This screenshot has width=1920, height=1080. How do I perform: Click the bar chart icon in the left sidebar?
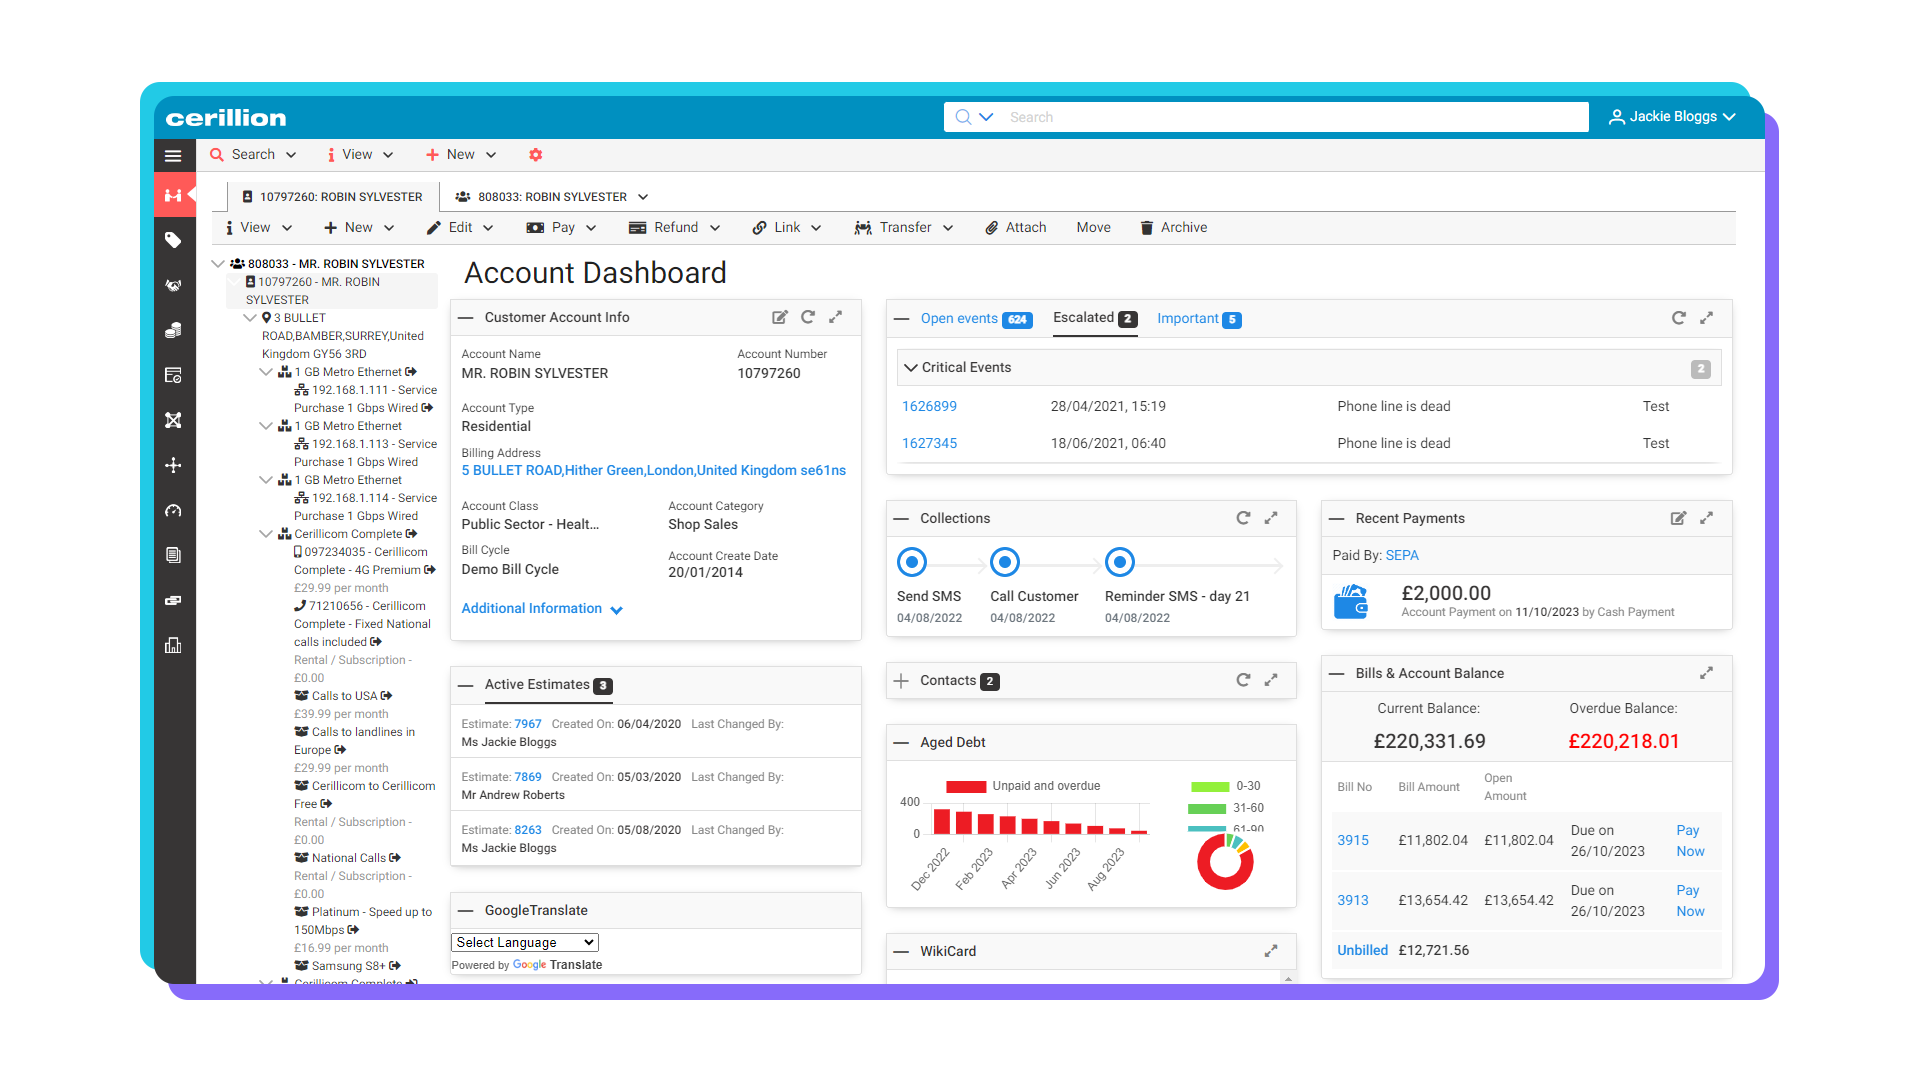tap(173, 645)
